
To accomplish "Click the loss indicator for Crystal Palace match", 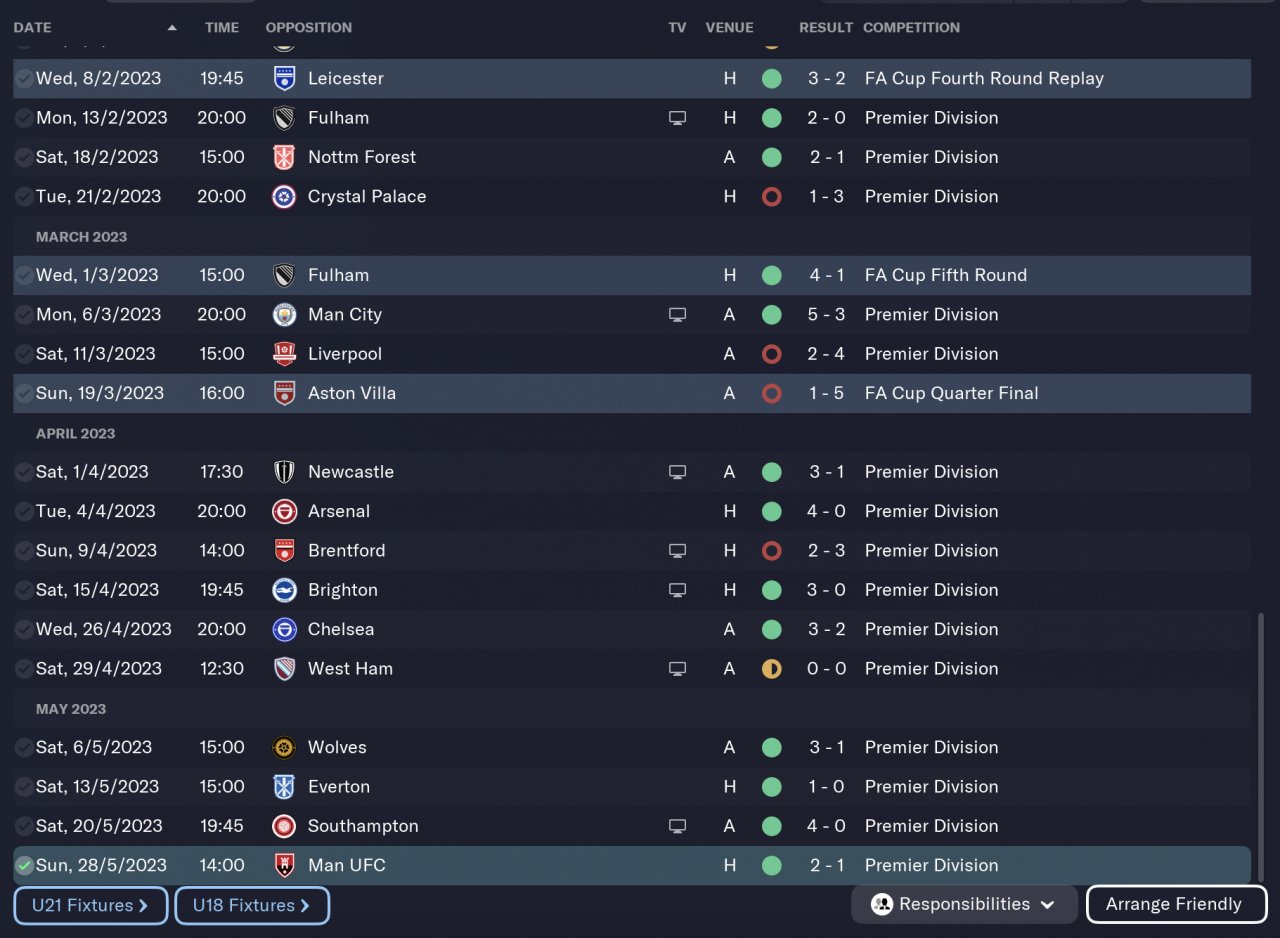I will 771,197.
